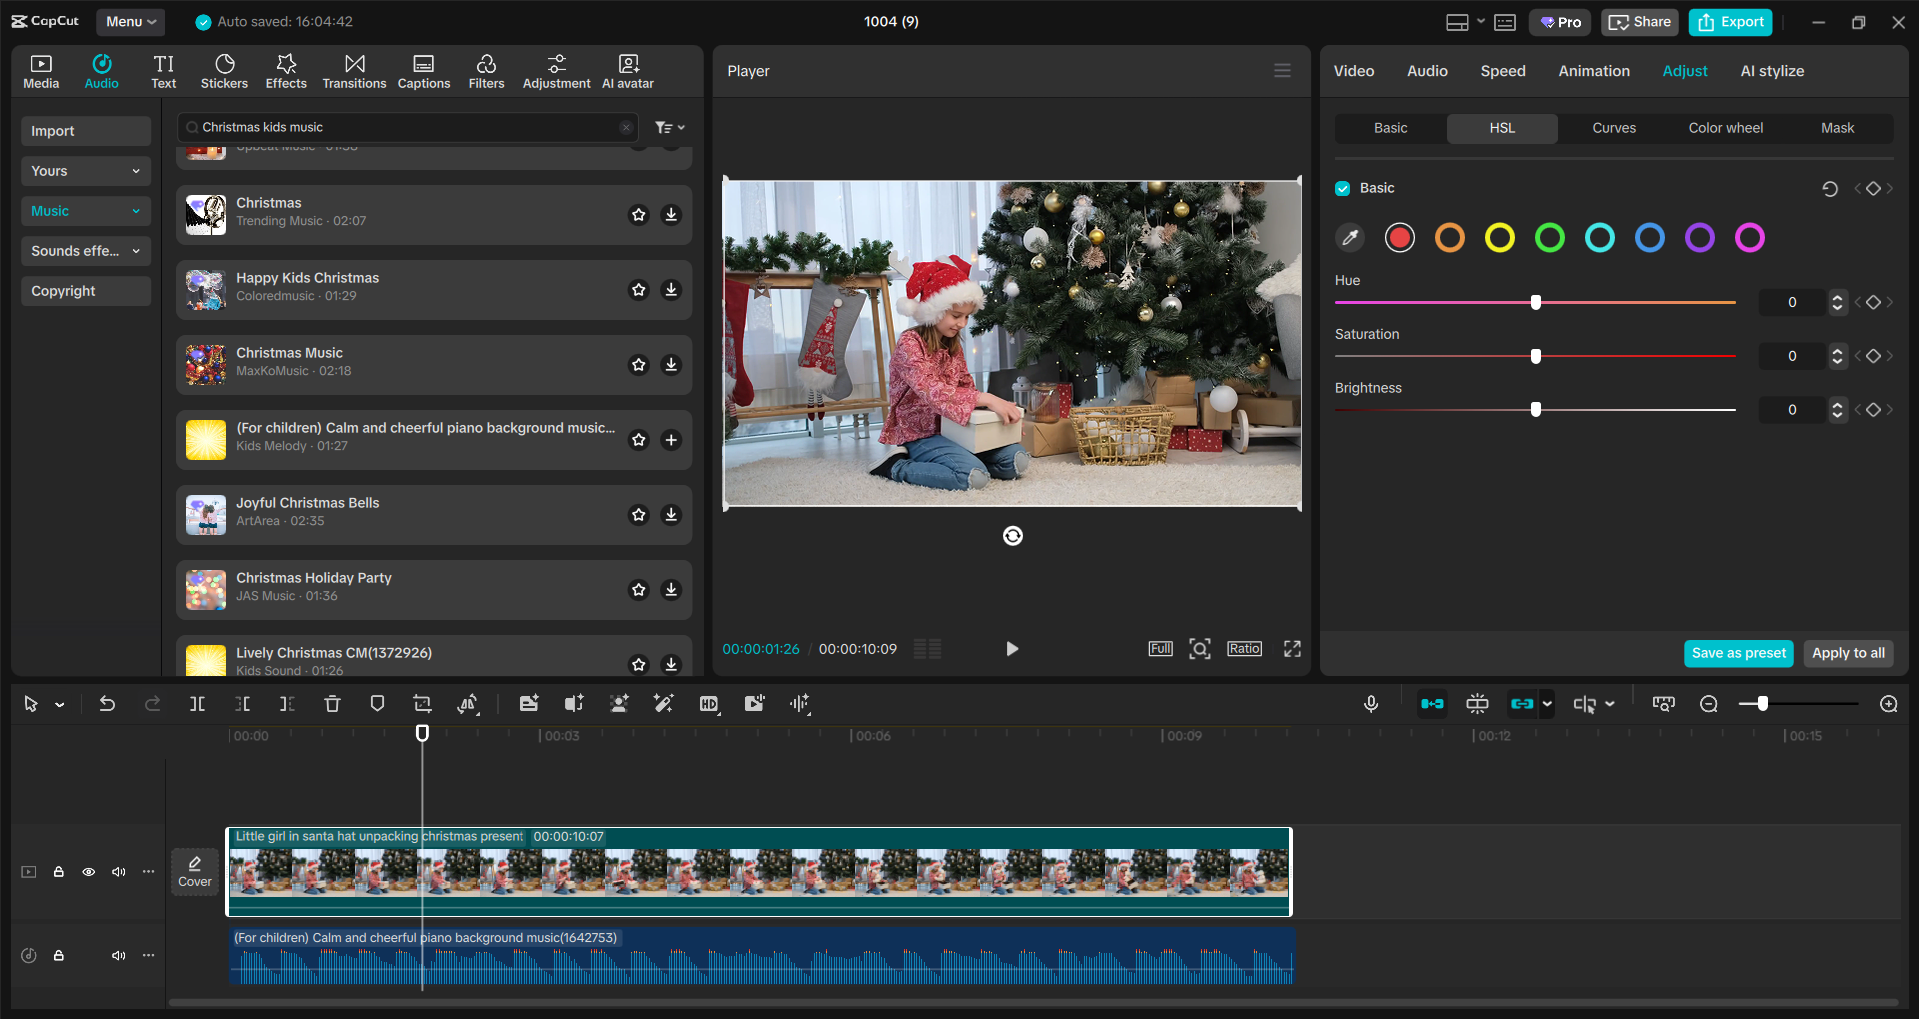Click the Undo icon above the timeline
Viewport: 1919px width, 1019px height.
pos(107,703)
